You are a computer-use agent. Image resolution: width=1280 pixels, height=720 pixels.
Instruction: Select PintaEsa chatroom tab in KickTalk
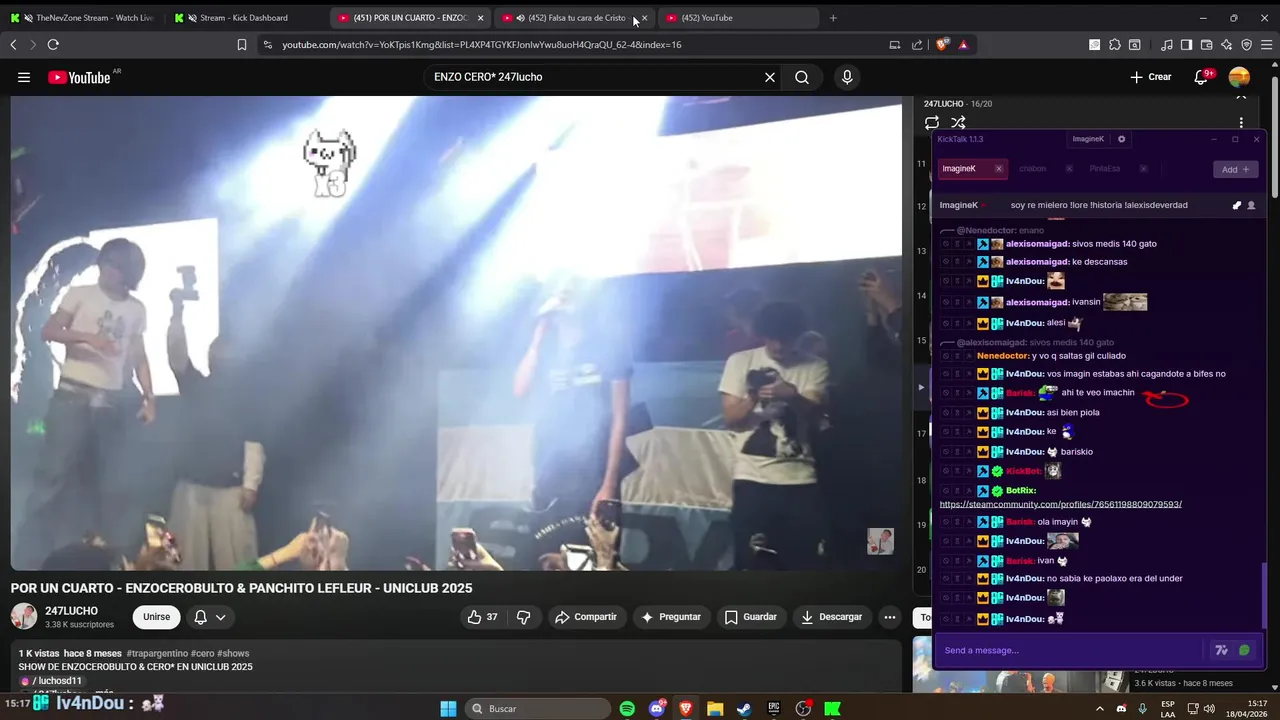1104,169
